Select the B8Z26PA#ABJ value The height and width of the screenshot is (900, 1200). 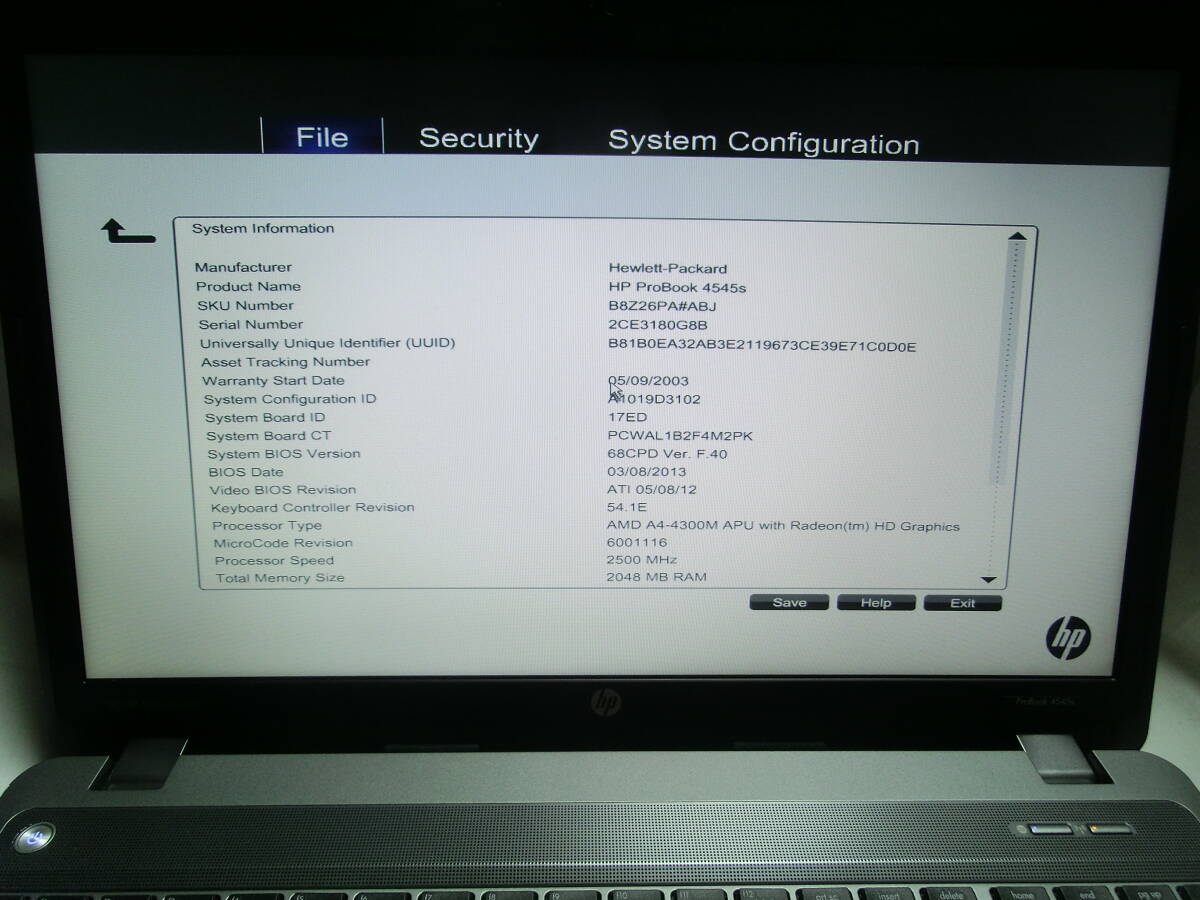click(662, 306)
